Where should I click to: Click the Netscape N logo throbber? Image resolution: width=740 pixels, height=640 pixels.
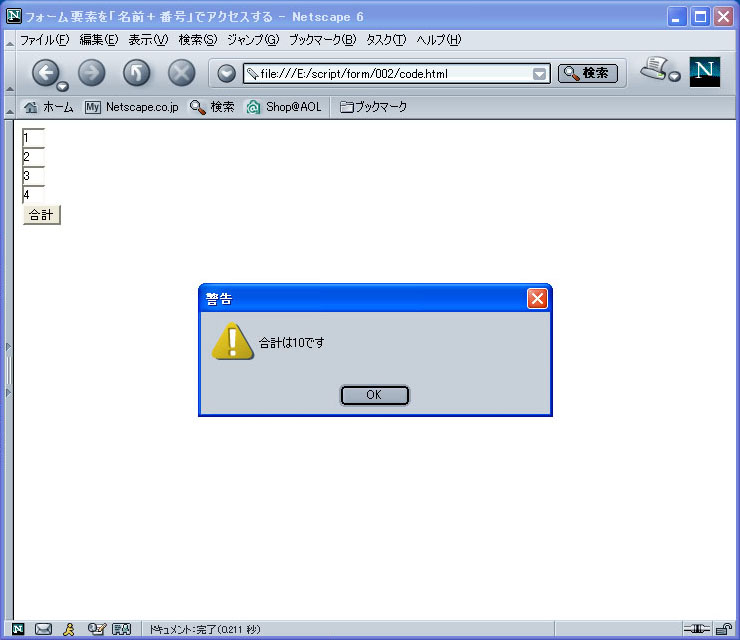705,72
